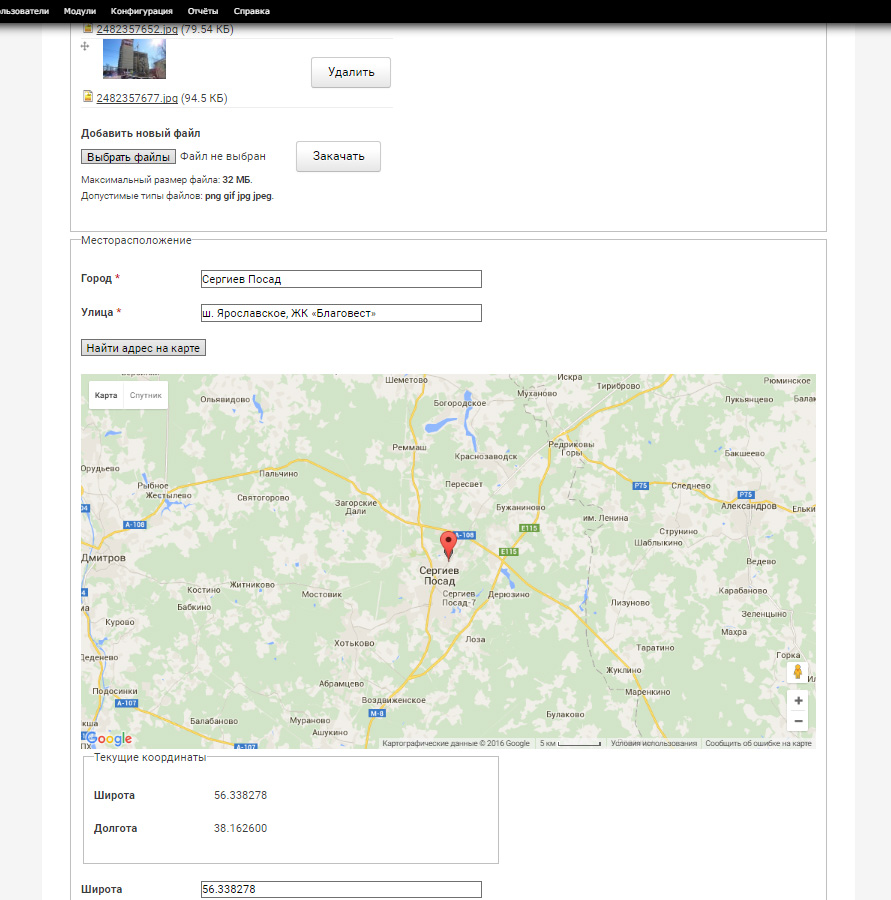Click the Выбрать файлы button
Image resolution: width=891 pixels, height=900 pixels.
[x=128, y=157]
